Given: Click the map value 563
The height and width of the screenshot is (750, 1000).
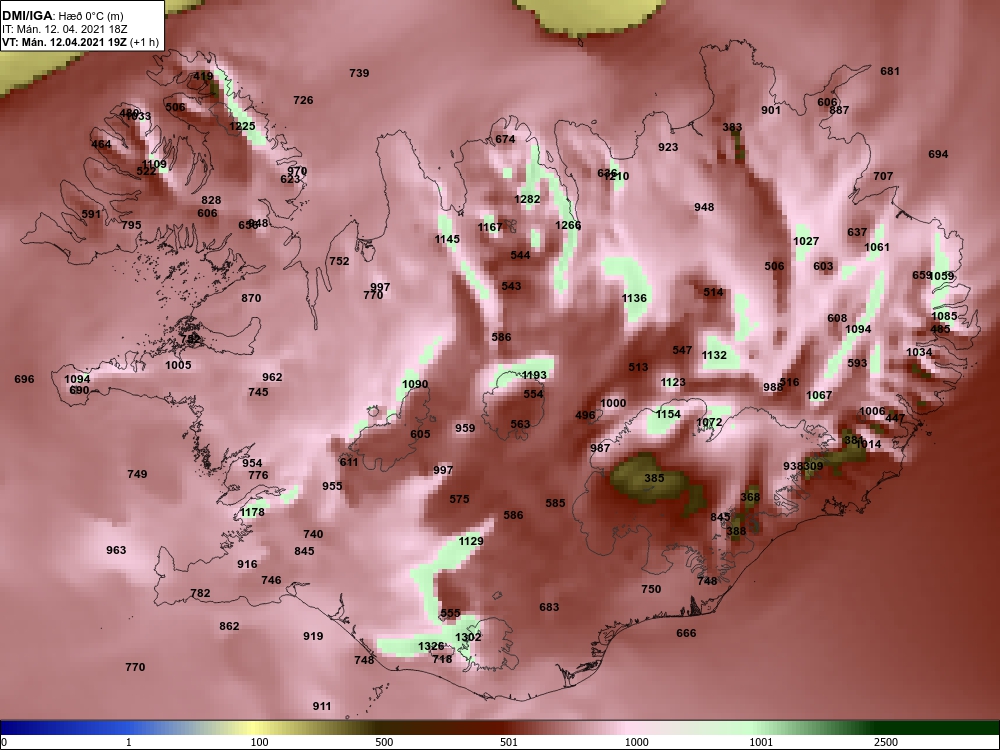Looking at the screenshot, I should click(520, 424).
